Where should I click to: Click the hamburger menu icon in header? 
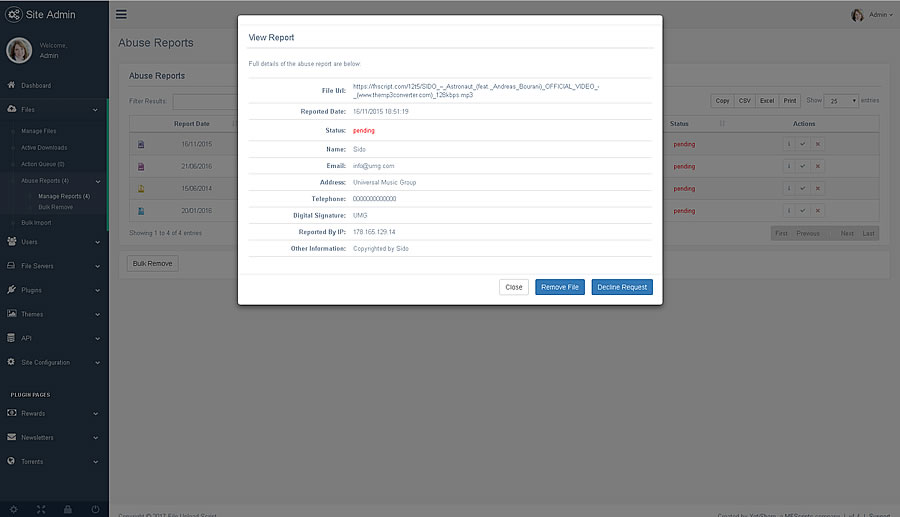[x=121, y=14]
